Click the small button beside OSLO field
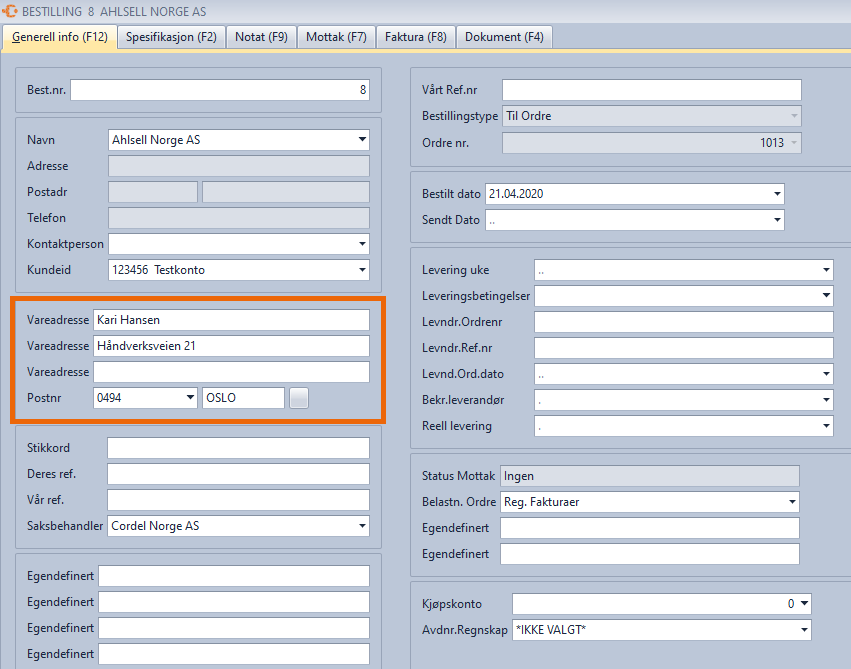Screen dimensions: 851x669 [299, 398]
